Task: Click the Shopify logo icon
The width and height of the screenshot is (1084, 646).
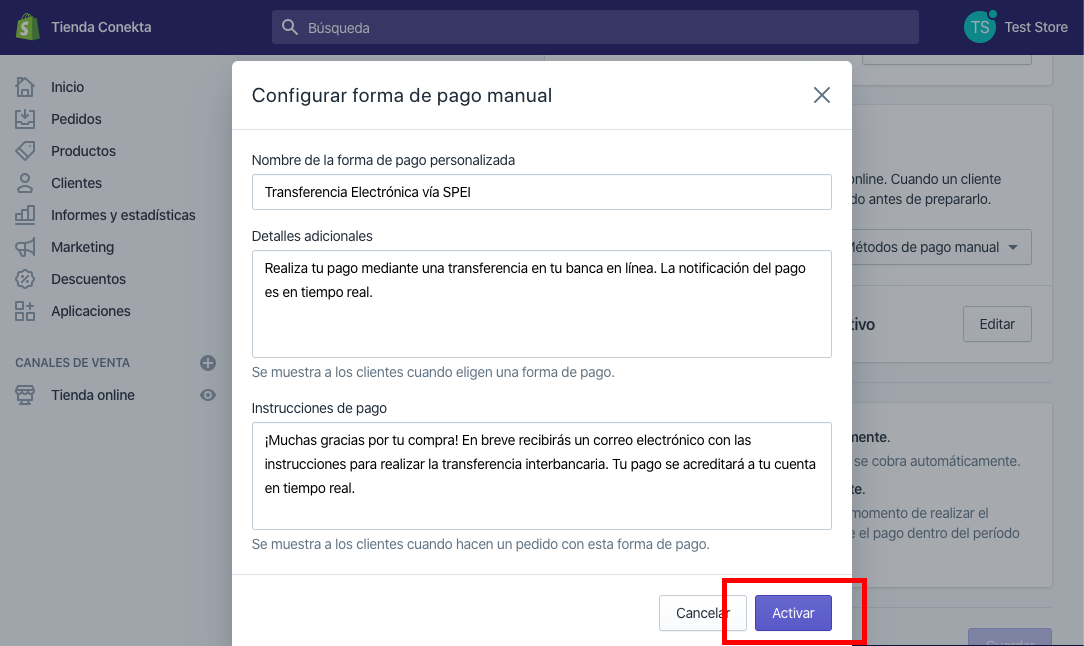Action: pyautogui.click(x=27, y=27)
